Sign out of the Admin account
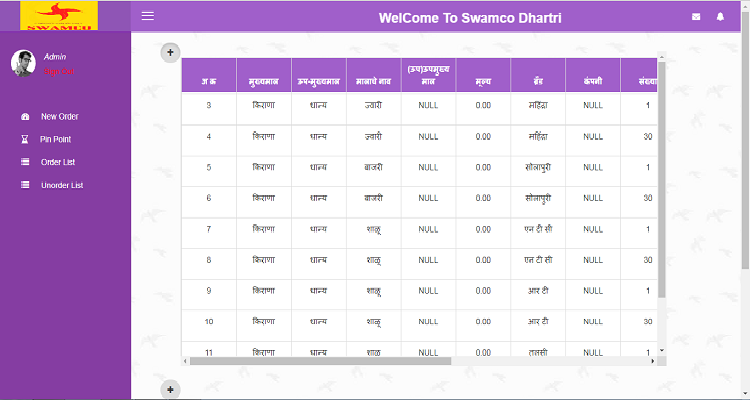This screenshot has height=400, width=750. [58, 71]
